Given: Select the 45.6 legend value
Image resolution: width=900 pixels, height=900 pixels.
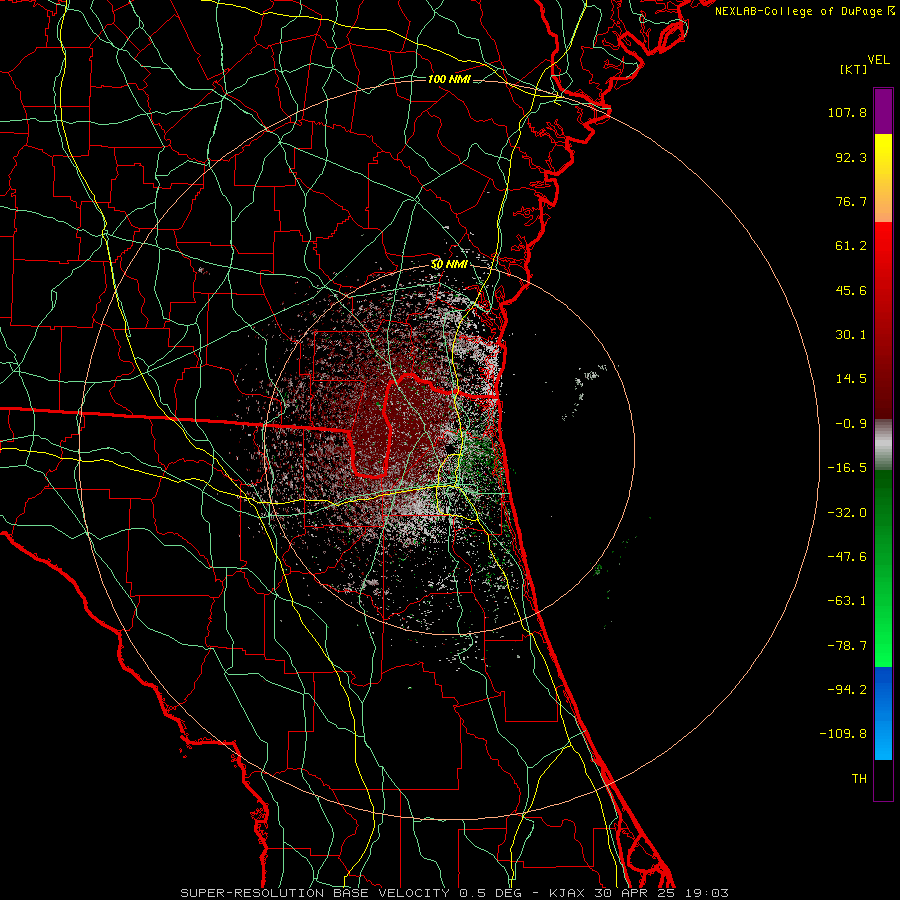Looking at the screenshot, I should click(x=851, y=290).
